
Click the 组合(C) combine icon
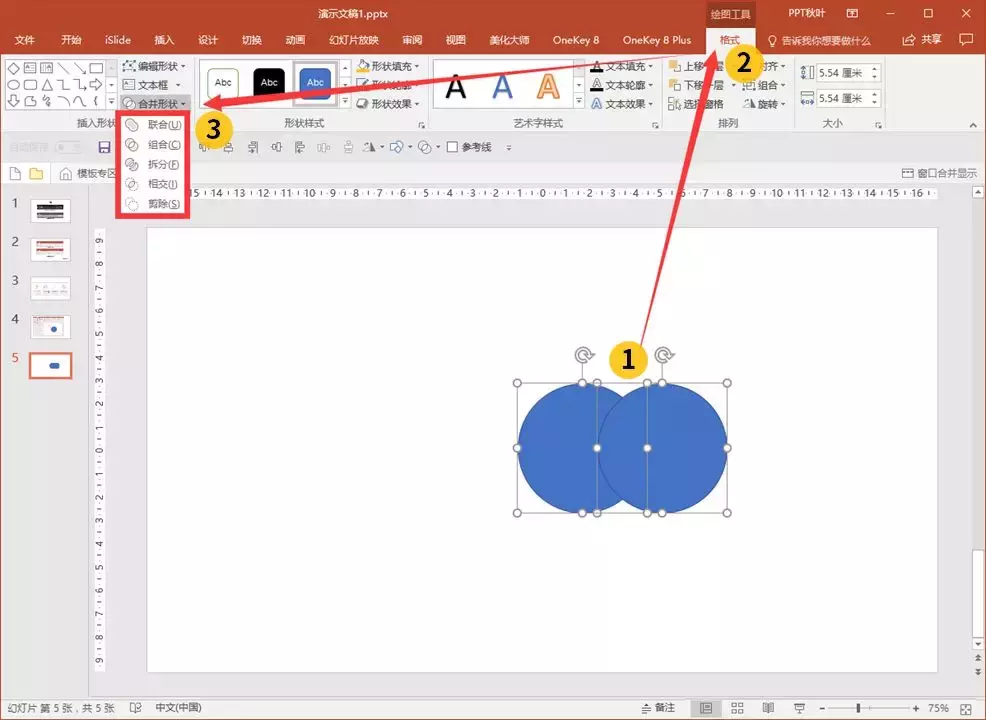[132, 145]
